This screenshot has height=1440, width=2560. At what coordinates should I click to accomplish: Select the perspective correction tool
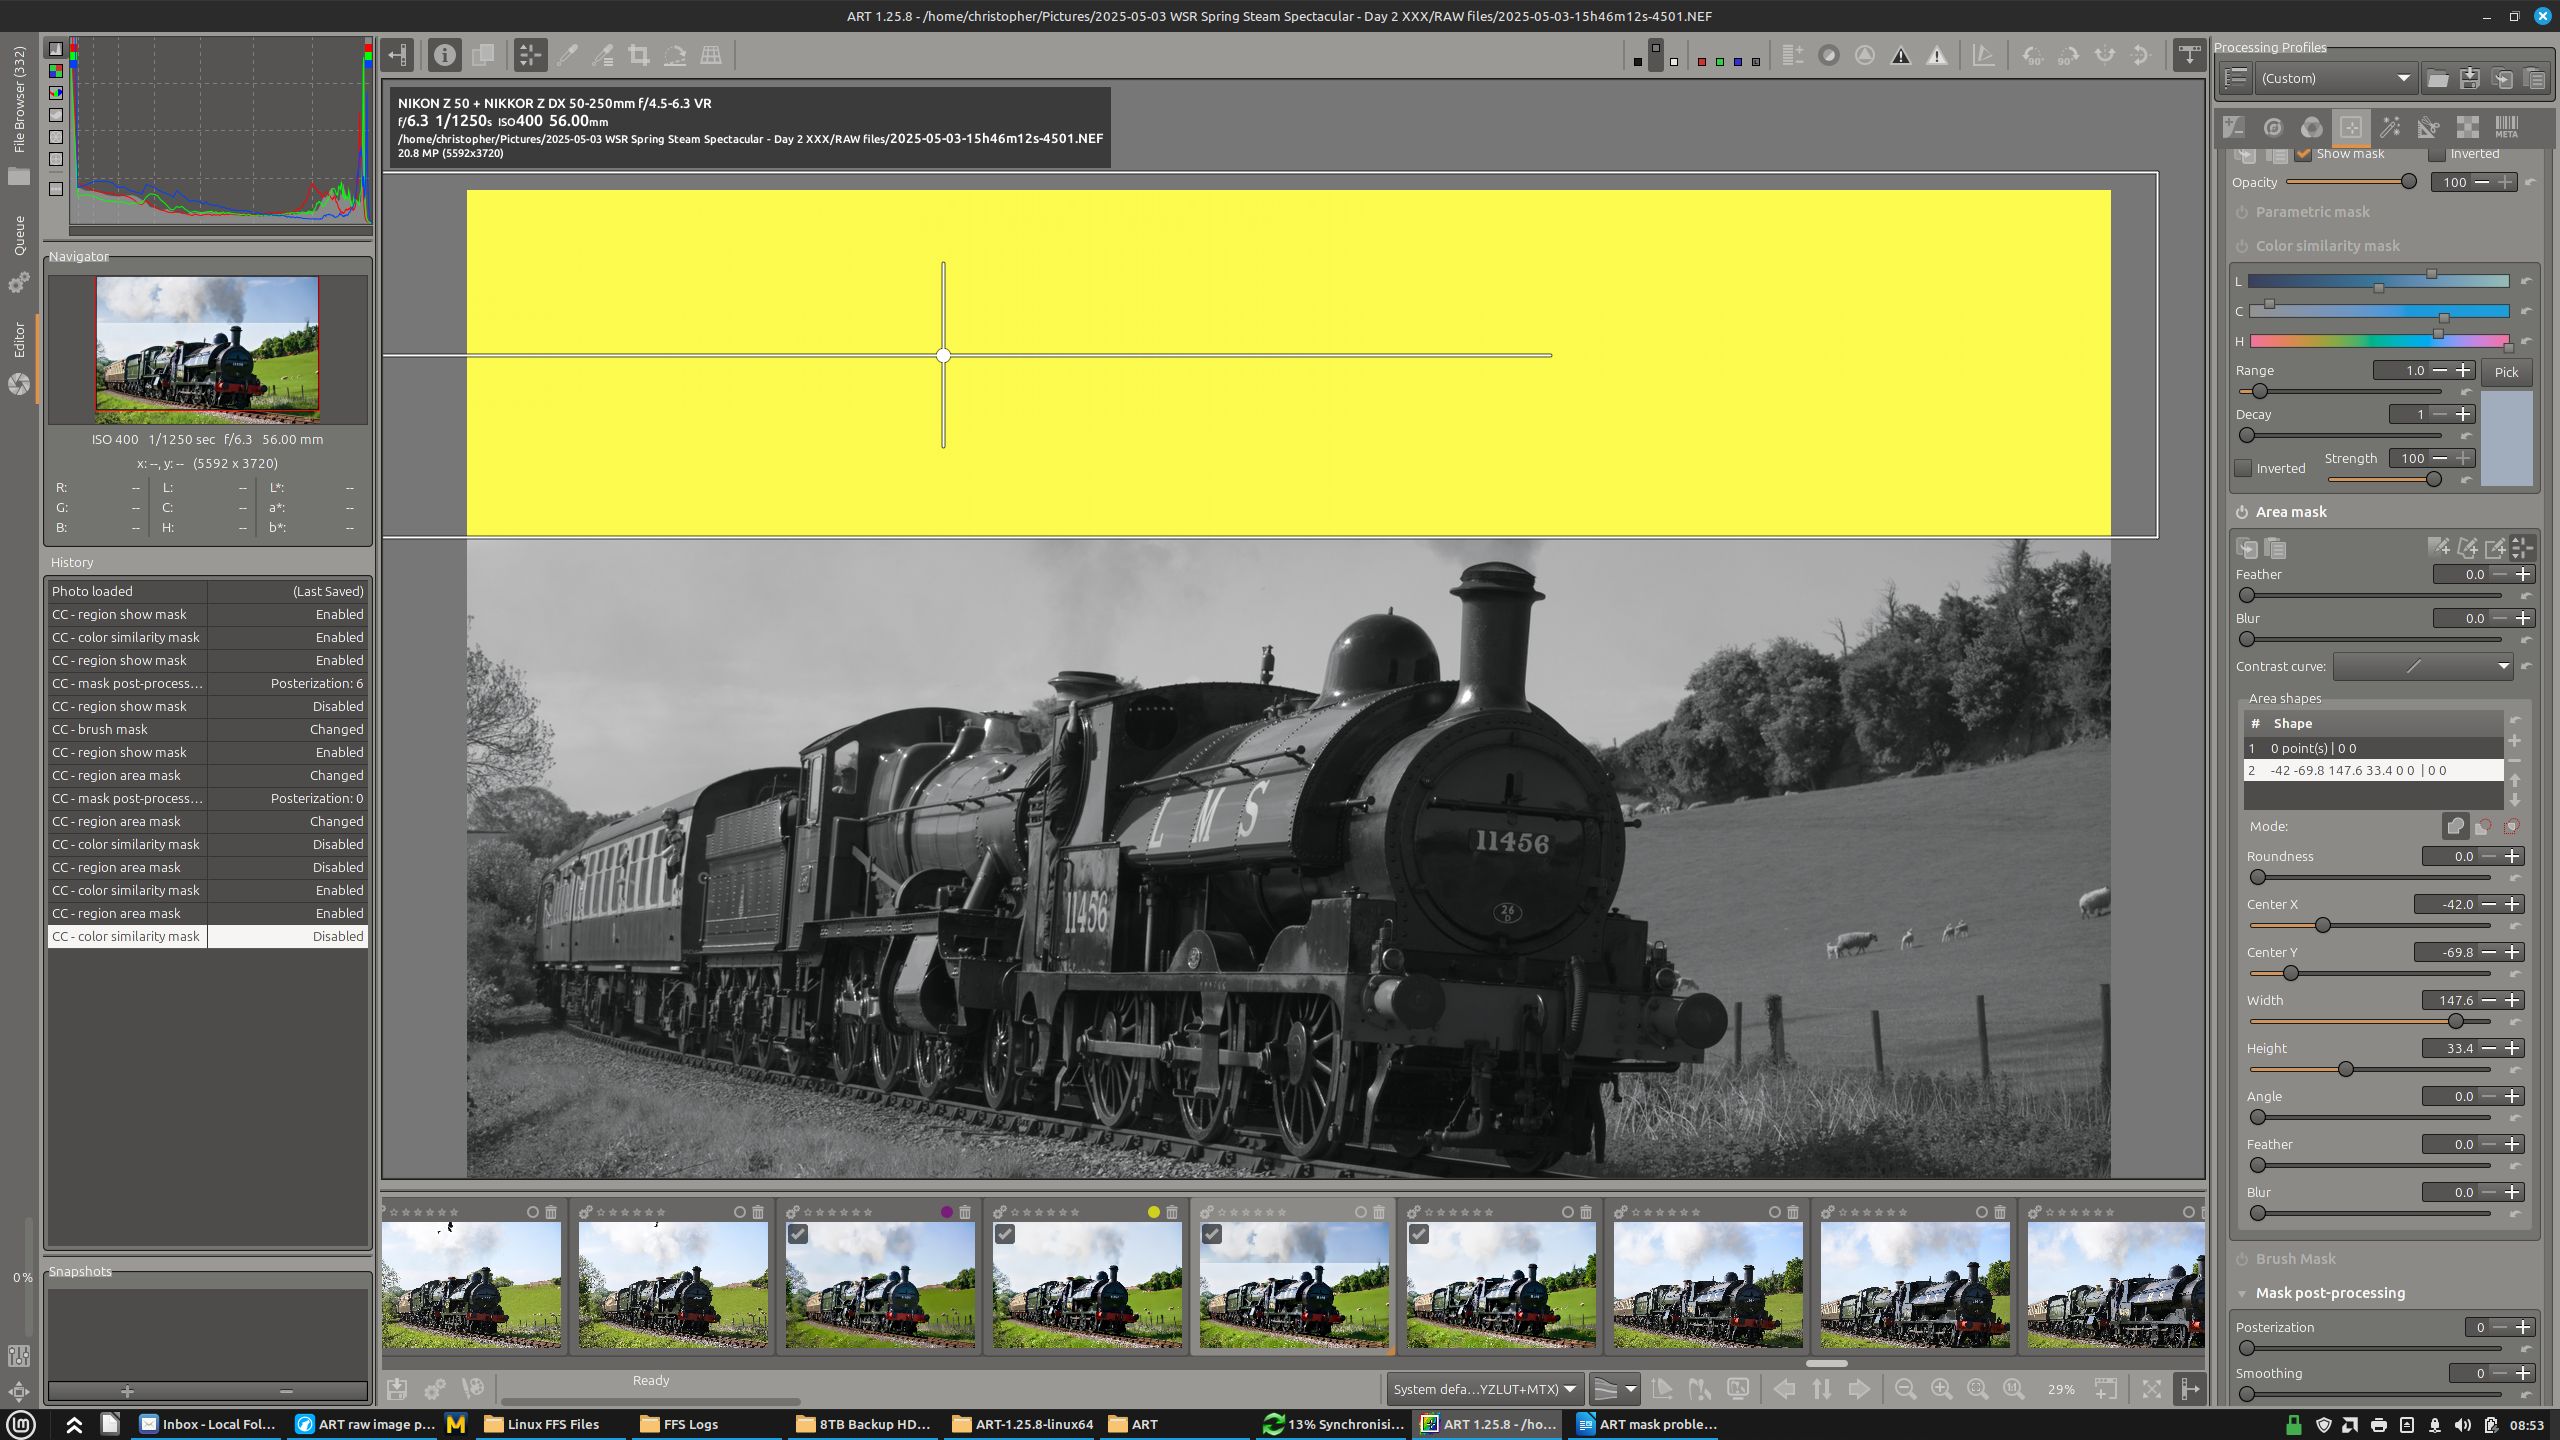coord(711,55)
